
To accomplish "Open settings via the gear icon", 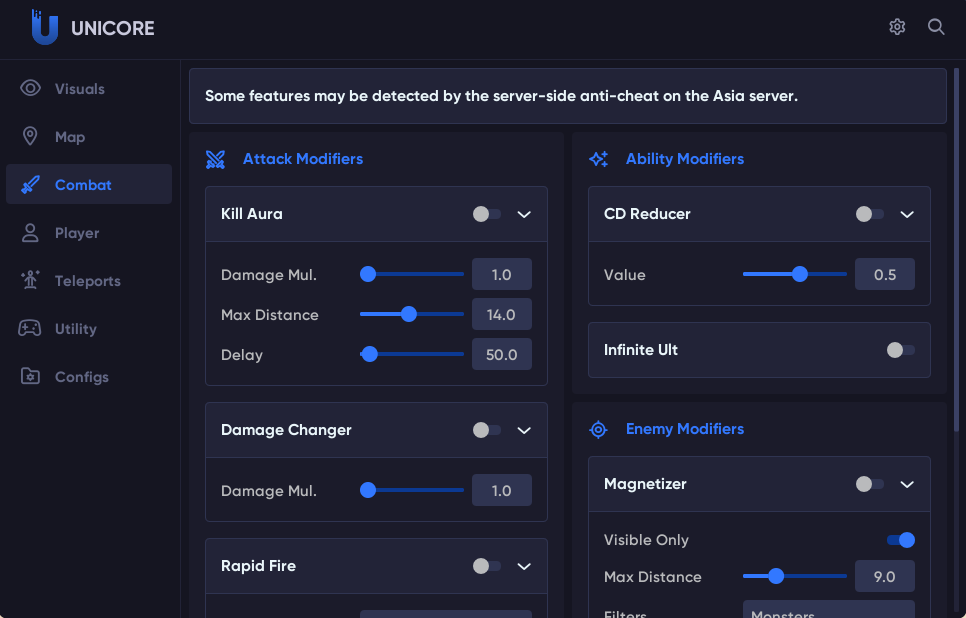I will click(897, 26).
